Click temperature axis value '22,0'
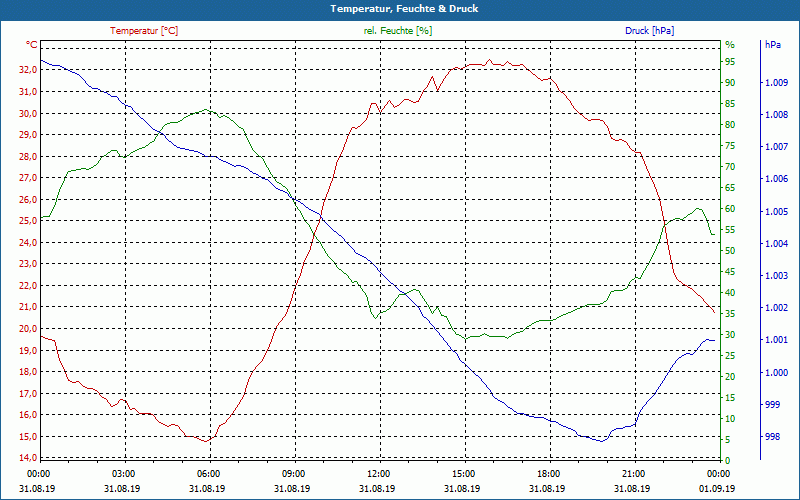 click(x=28, y=286)
